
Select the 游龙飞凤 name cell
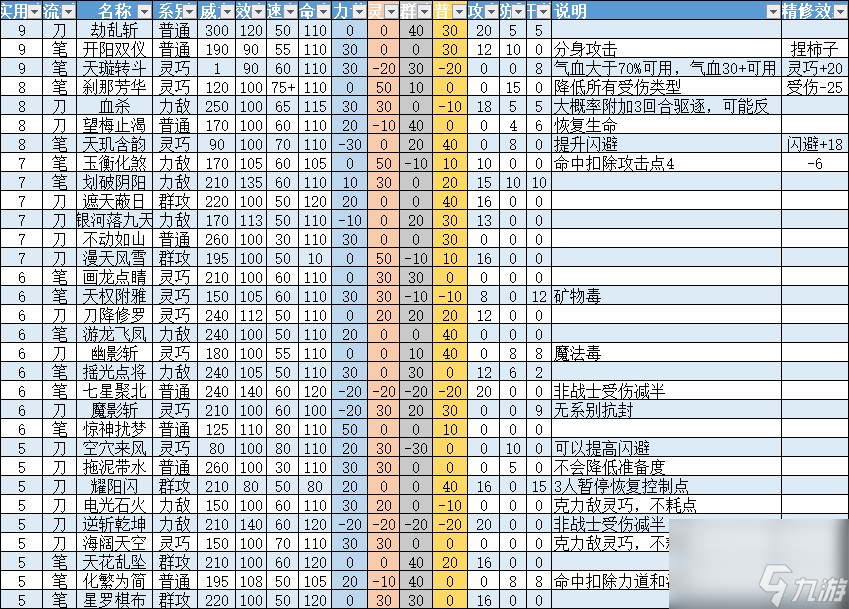pyautogui.click(x=114, y=334)
